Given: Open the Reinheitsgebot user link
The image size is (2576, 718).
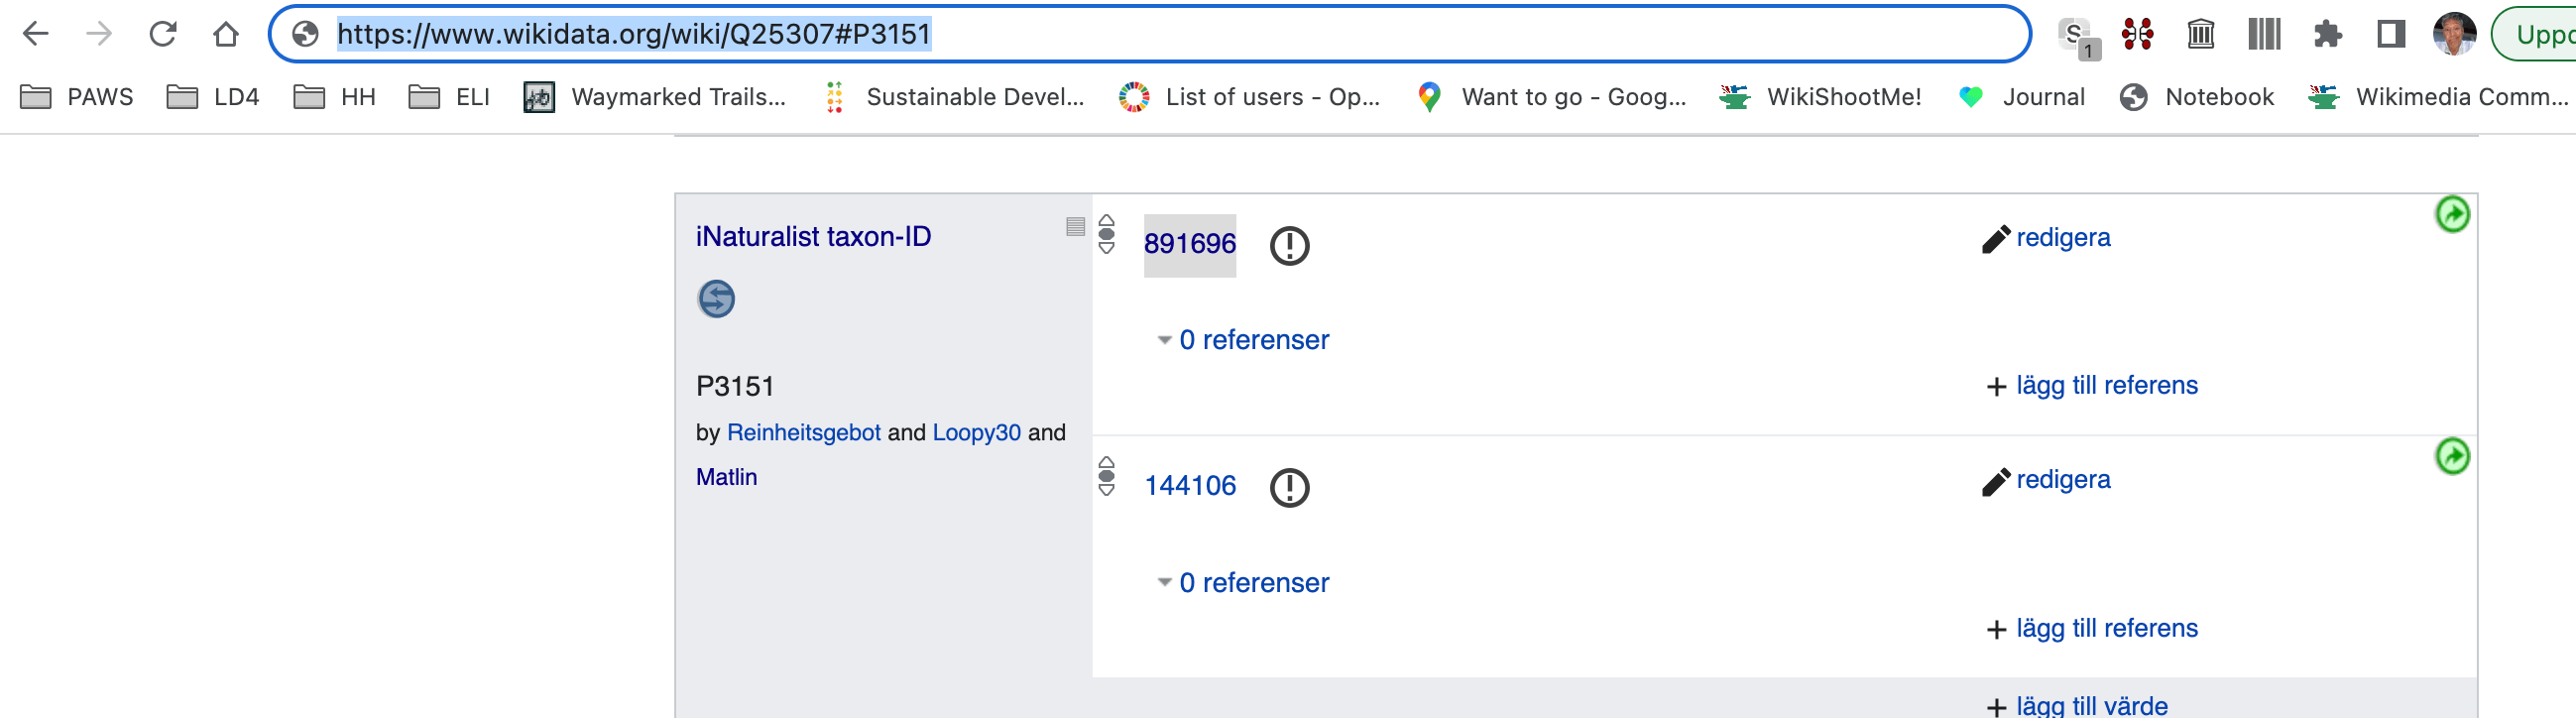Looking at the screenshot, I should [x=803, y=432].
